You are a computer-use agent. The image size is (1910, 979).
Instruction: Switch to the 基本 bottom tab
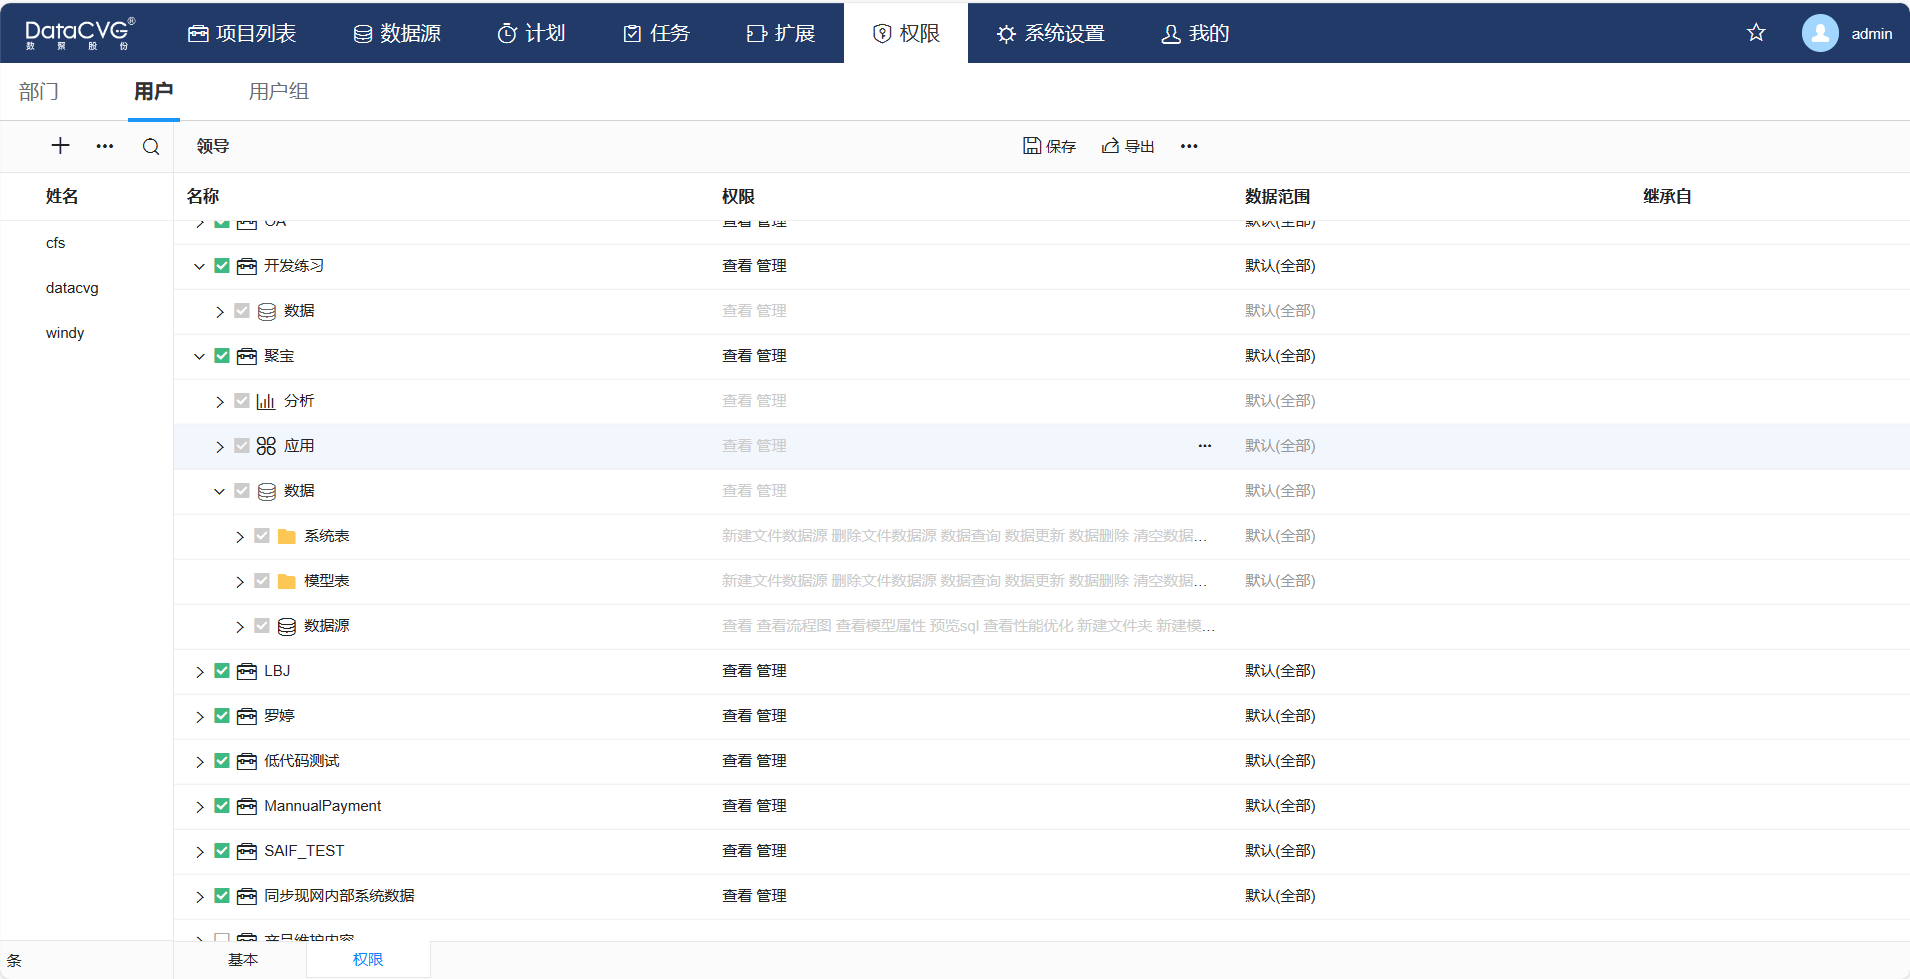click(x=243, y=959)
